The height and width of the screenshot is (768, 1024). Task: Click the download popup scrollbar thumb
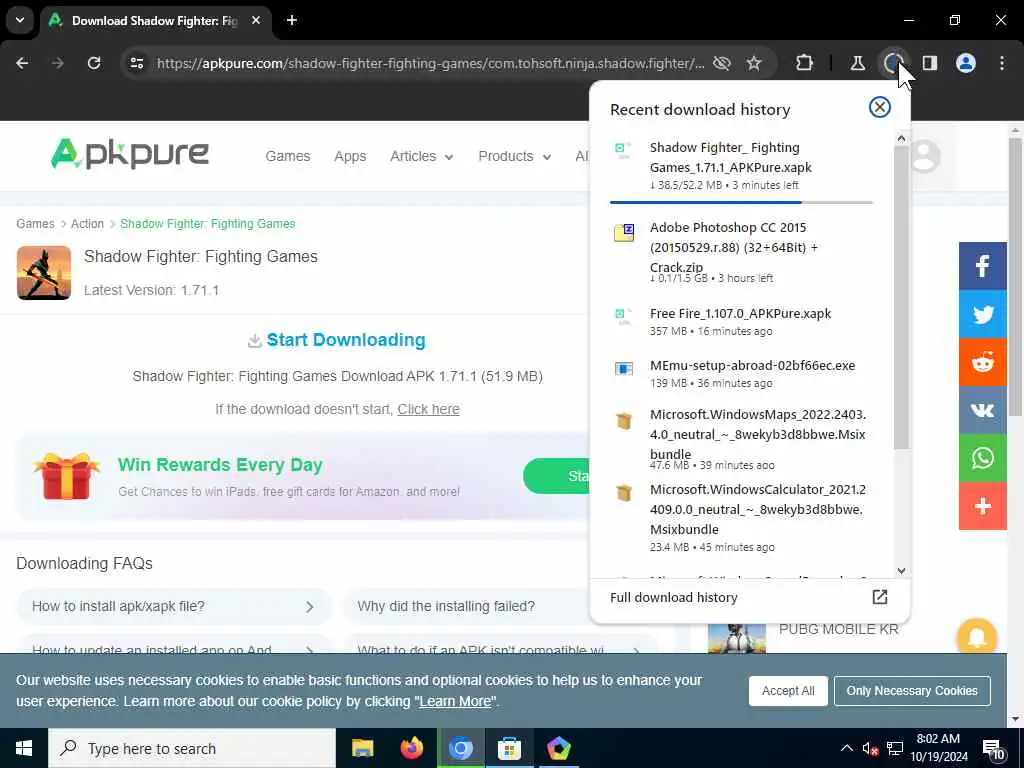(901, 297)
